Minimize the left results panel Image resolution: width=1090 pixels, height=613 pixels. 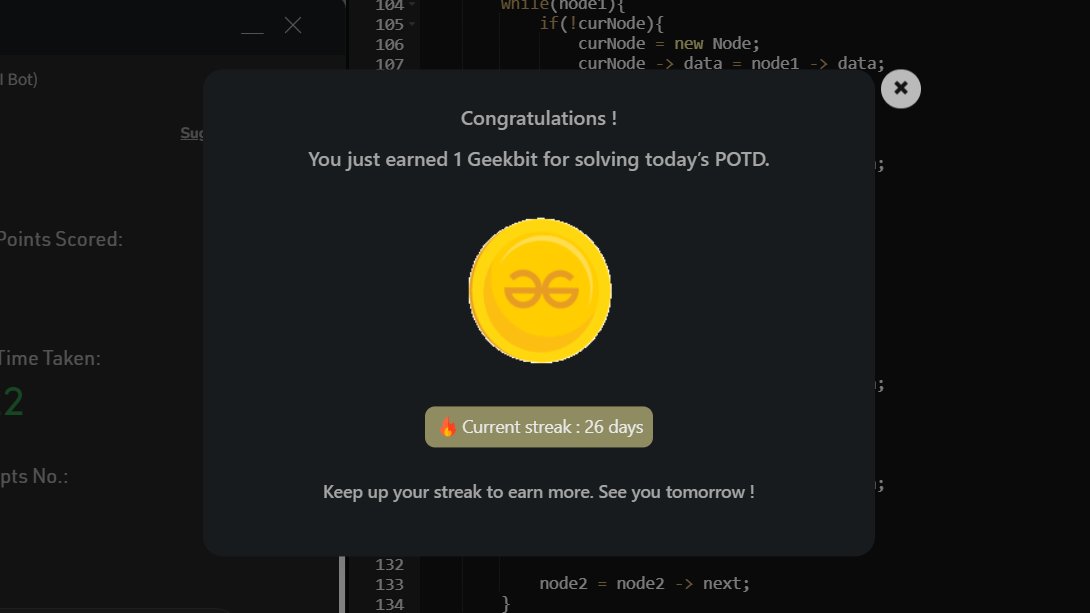point(252,32)
